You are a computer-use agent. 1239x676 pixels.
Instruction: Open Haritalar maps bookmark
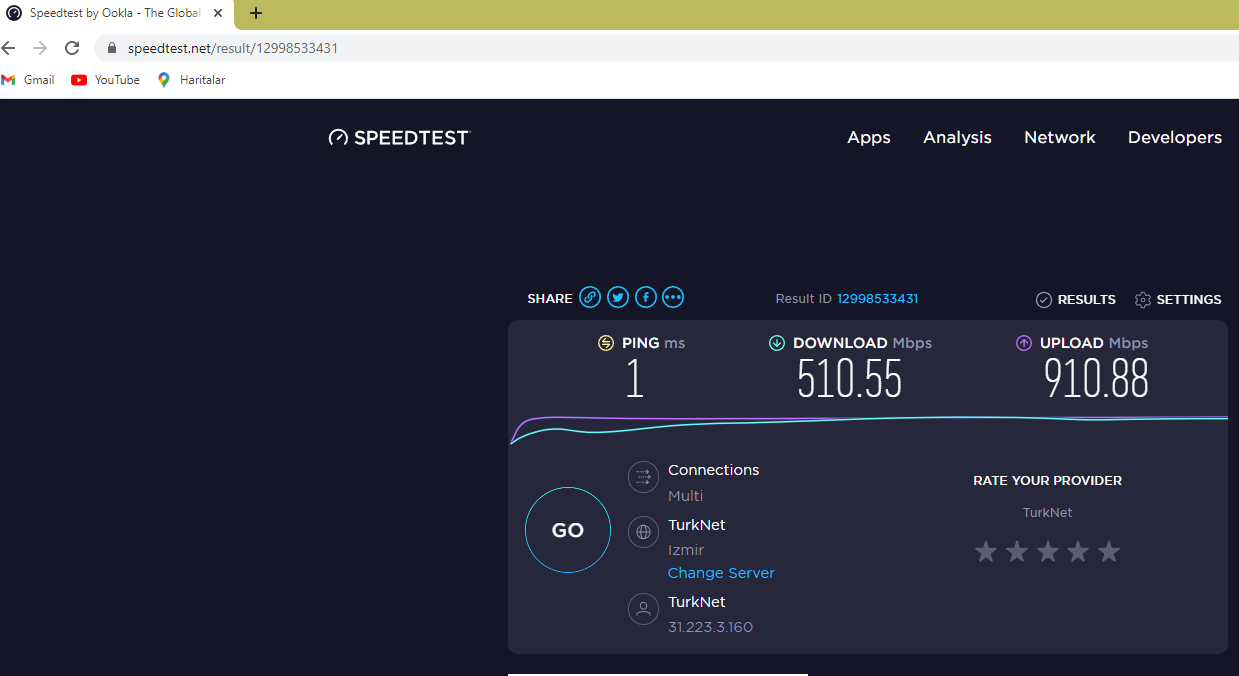[191, 80]
